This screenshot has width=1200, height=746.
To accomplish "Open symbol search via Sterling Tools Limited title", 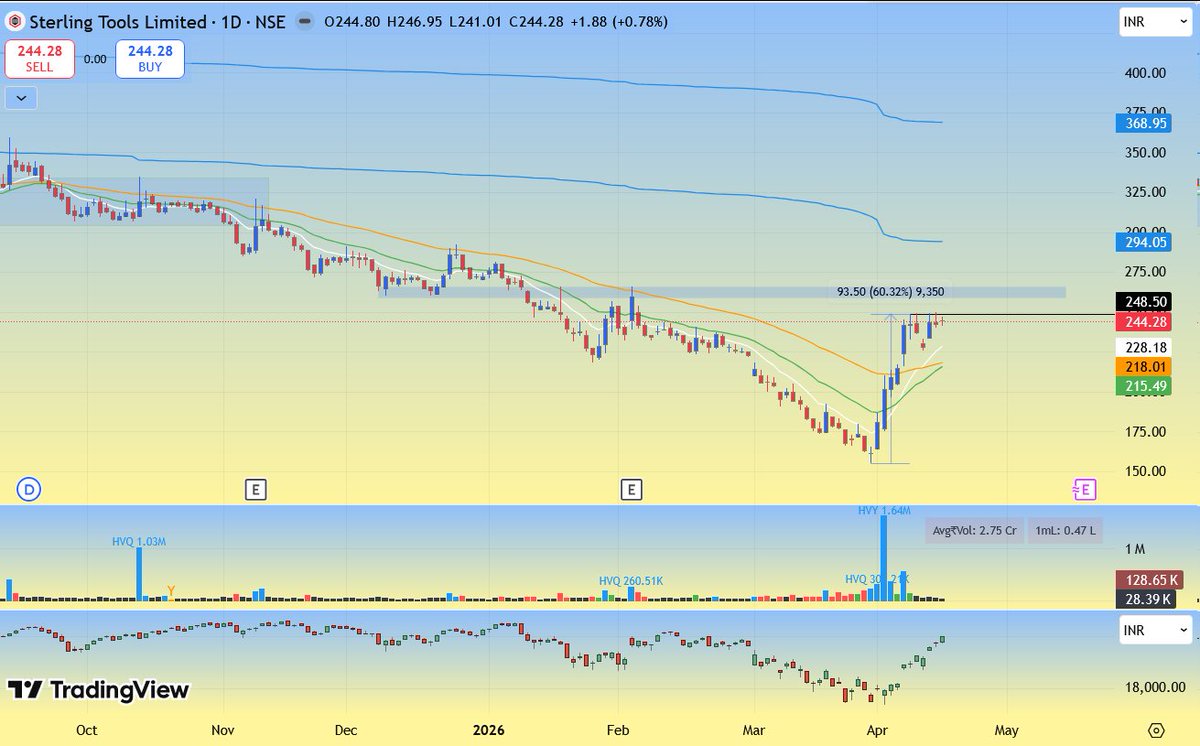I will point(118,21).
